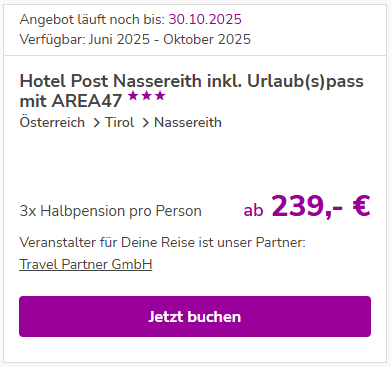
Task: Click the Veranstalter für Deine Reise text
Action: point(162,242)
